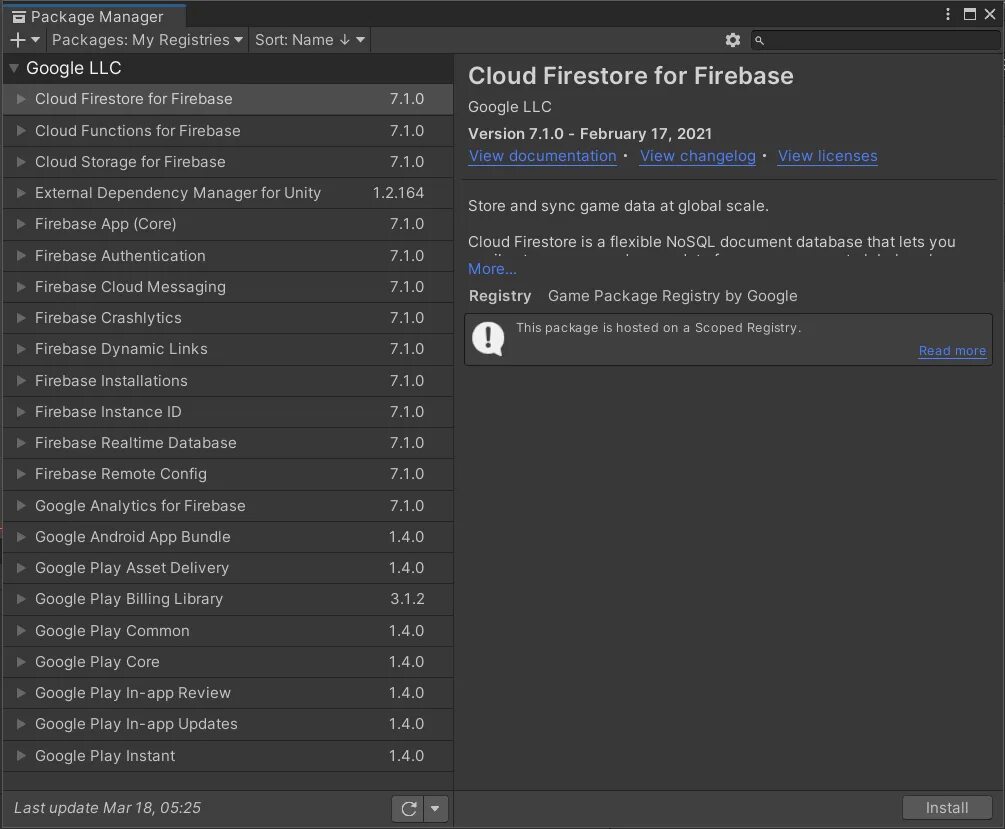
Task: Click Read more about scoped registries
Action: tap(952, 351)
